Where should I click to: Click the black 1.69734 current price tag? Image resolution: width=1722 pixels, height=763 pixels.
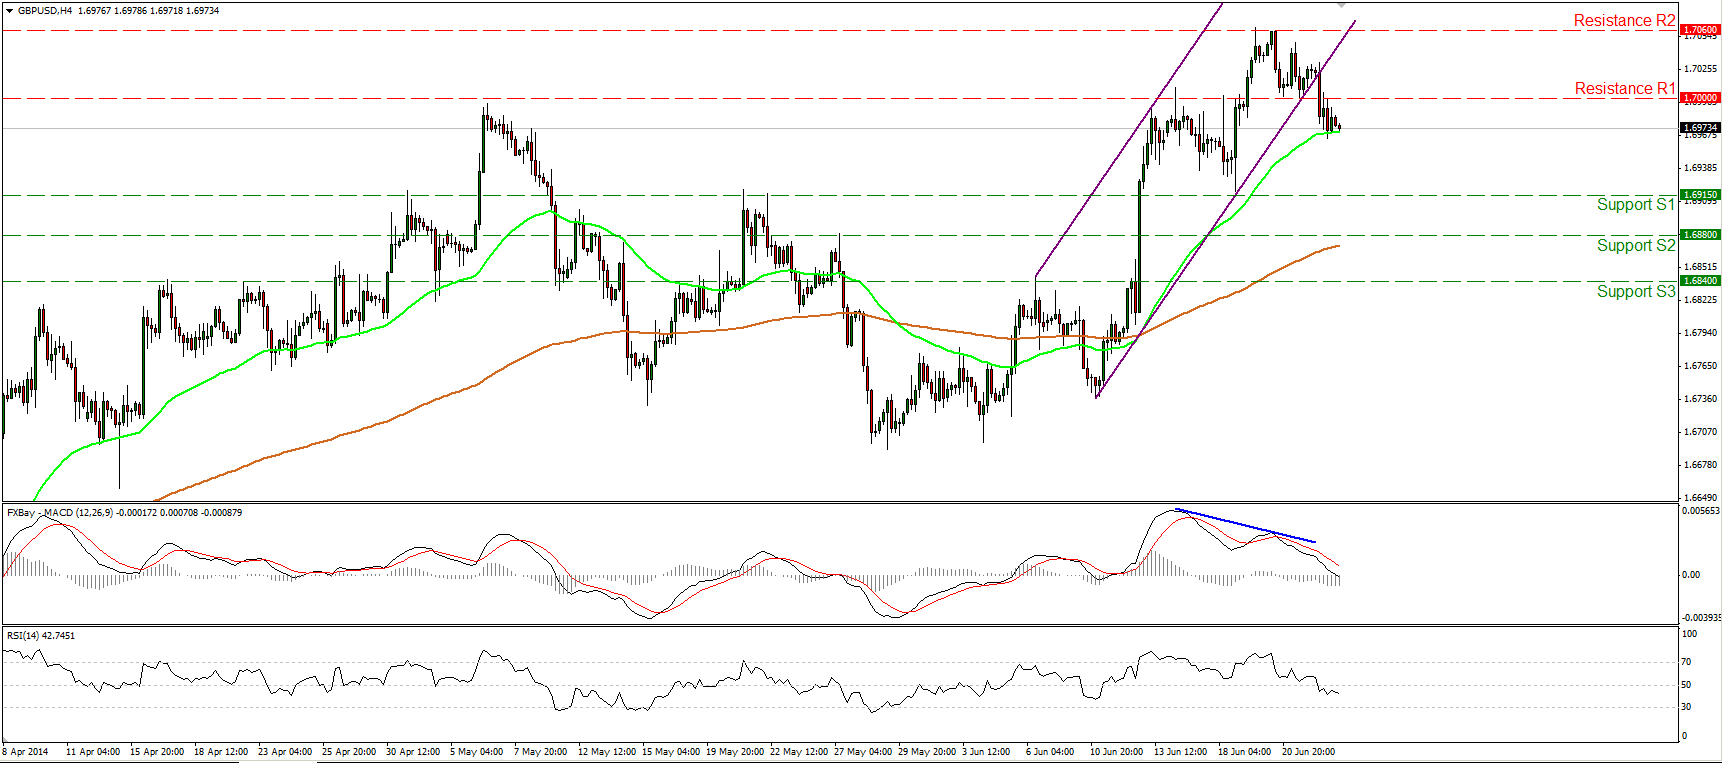click(x=1700, y=128)
